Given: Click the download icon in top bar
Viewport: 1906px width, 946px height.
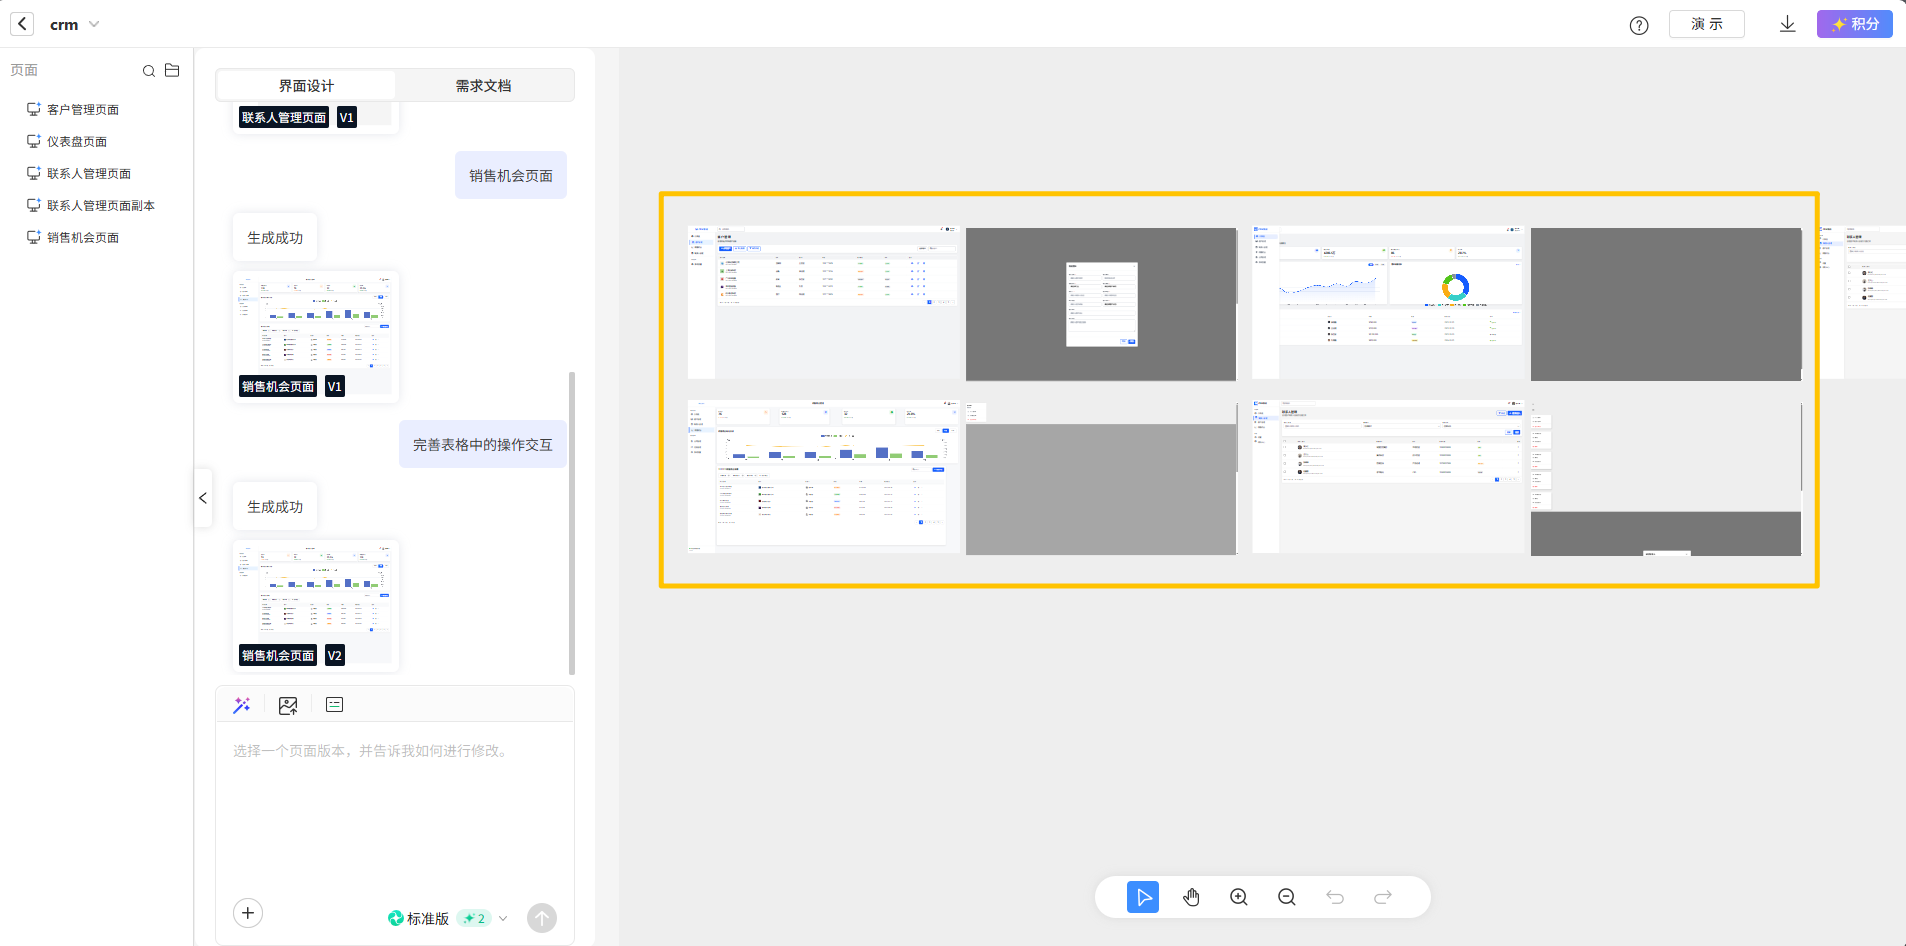Looking at the screenshot, I should pos(1787,24).
